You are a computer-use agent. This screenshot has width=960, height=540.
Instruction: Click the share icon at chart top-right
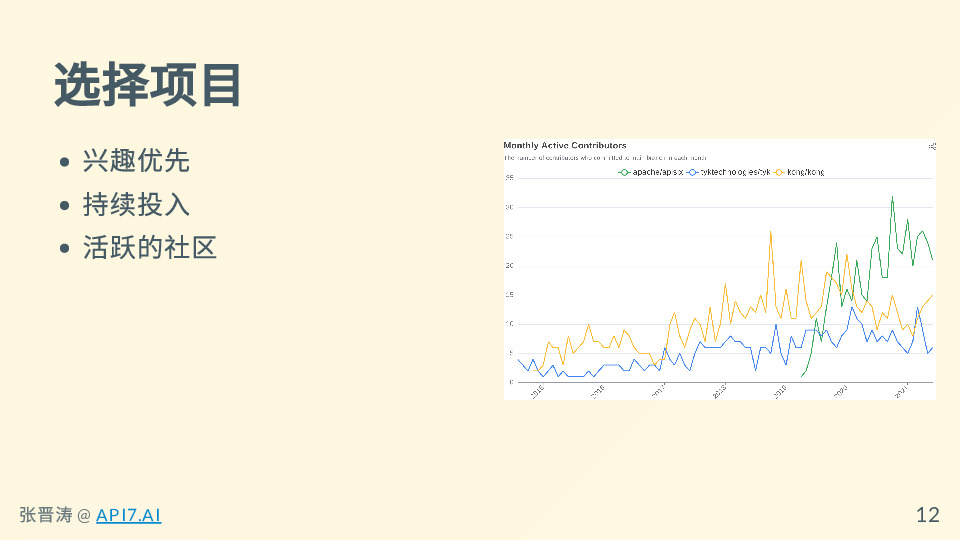(x=932, y=146)
